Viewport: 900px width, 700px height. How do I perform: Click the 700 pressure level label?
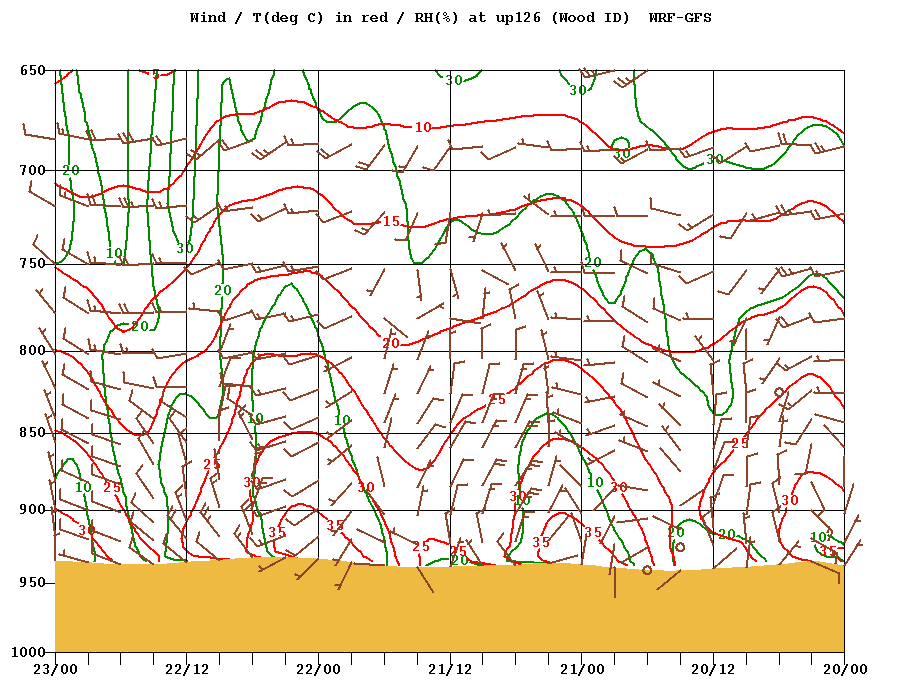point(33,170)
